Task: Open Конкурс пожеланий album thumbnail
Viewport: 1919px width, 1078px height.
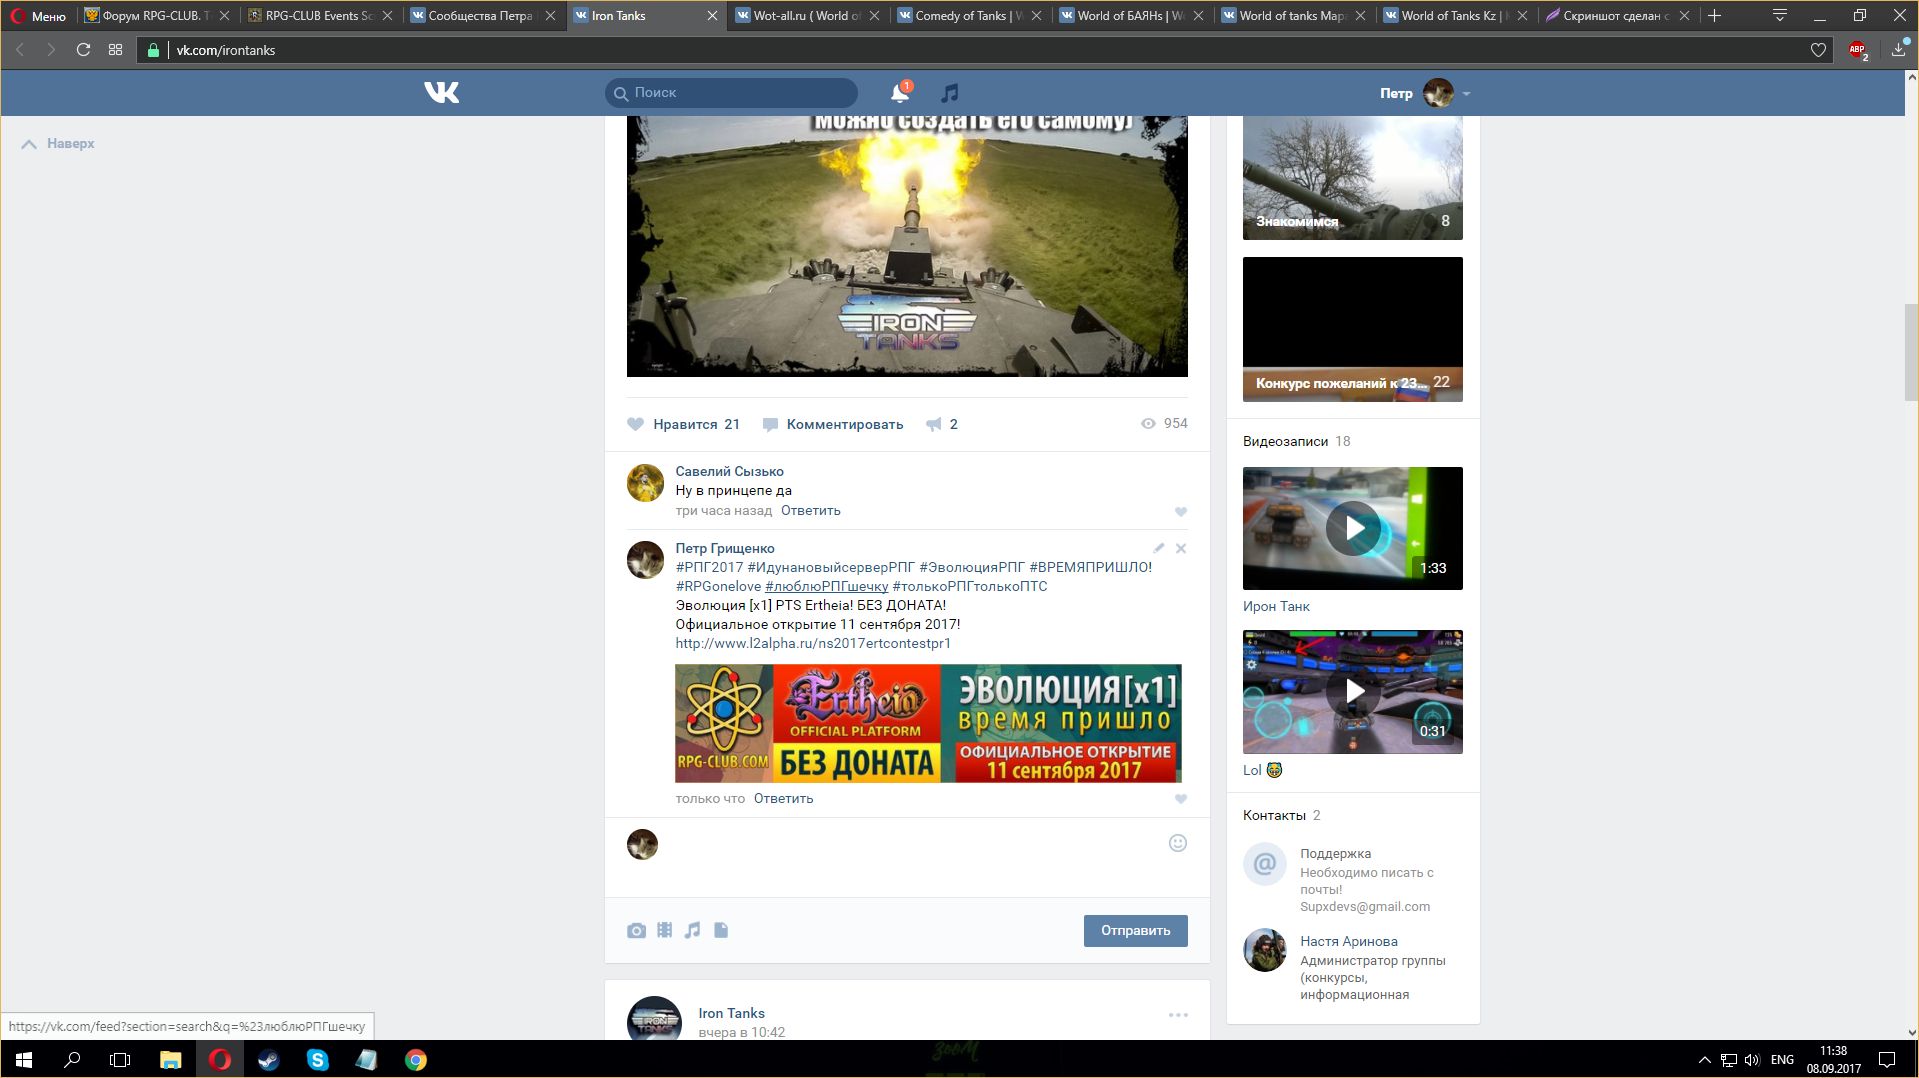Action: click(x=1352, y=329)
